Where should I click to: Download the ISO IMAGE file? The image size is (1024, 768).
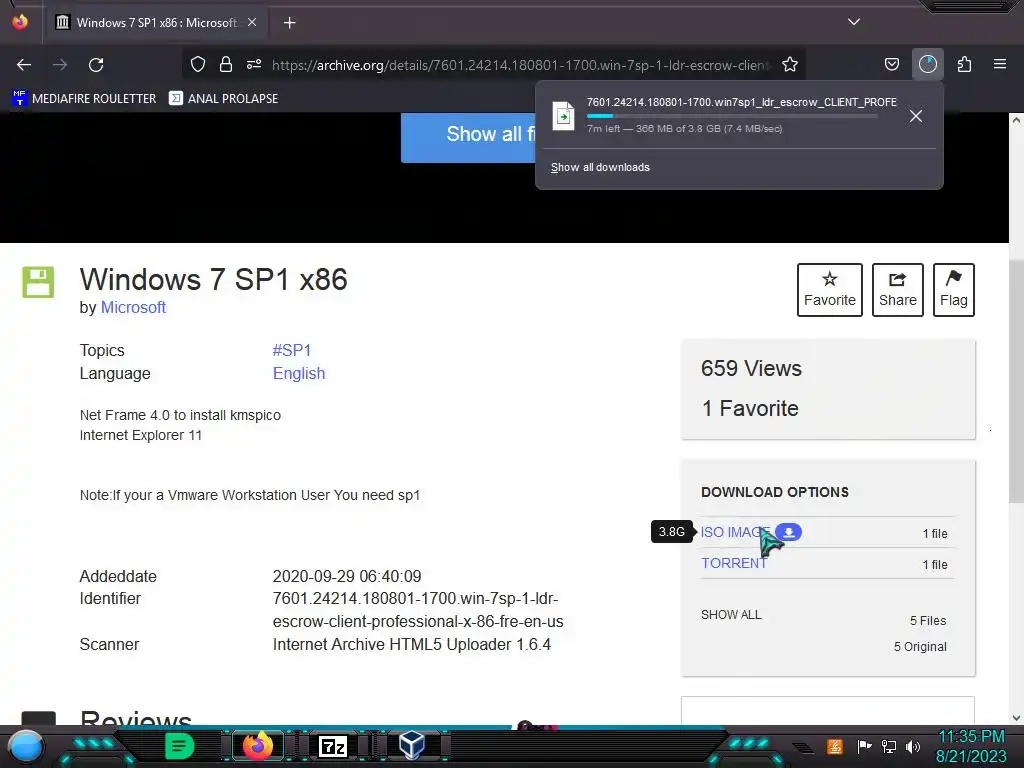point(735,532)
